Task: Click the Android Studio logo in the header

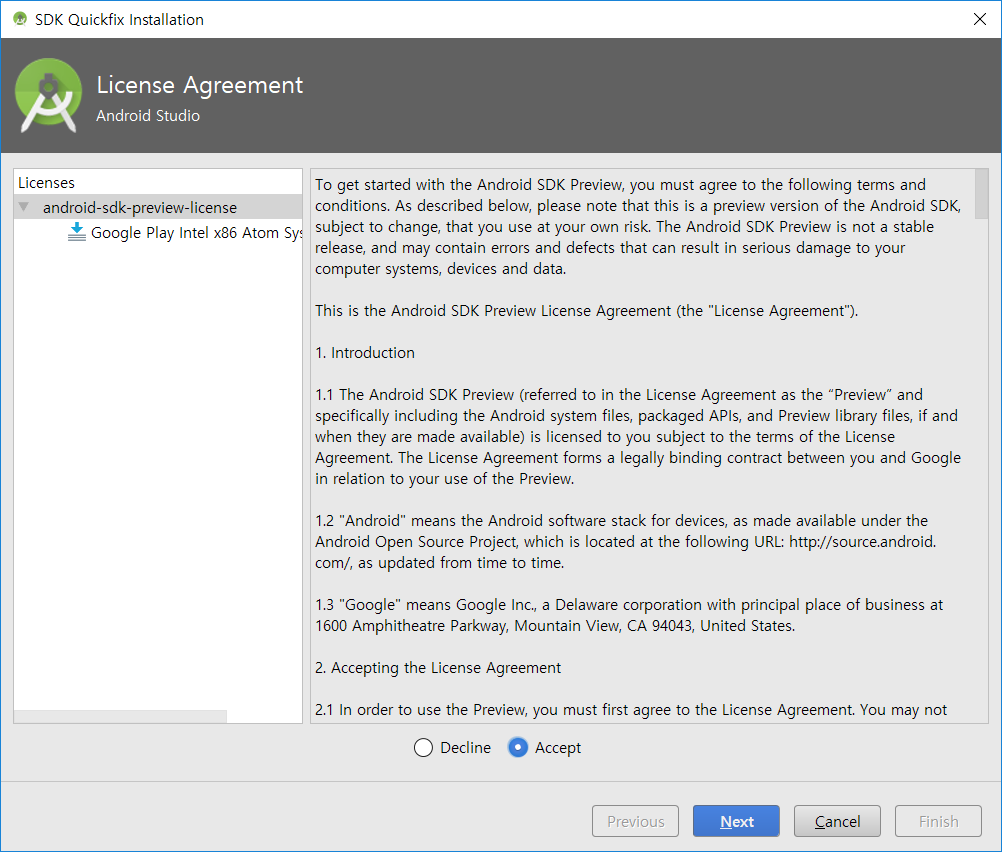Action: (x=49, y=95)
